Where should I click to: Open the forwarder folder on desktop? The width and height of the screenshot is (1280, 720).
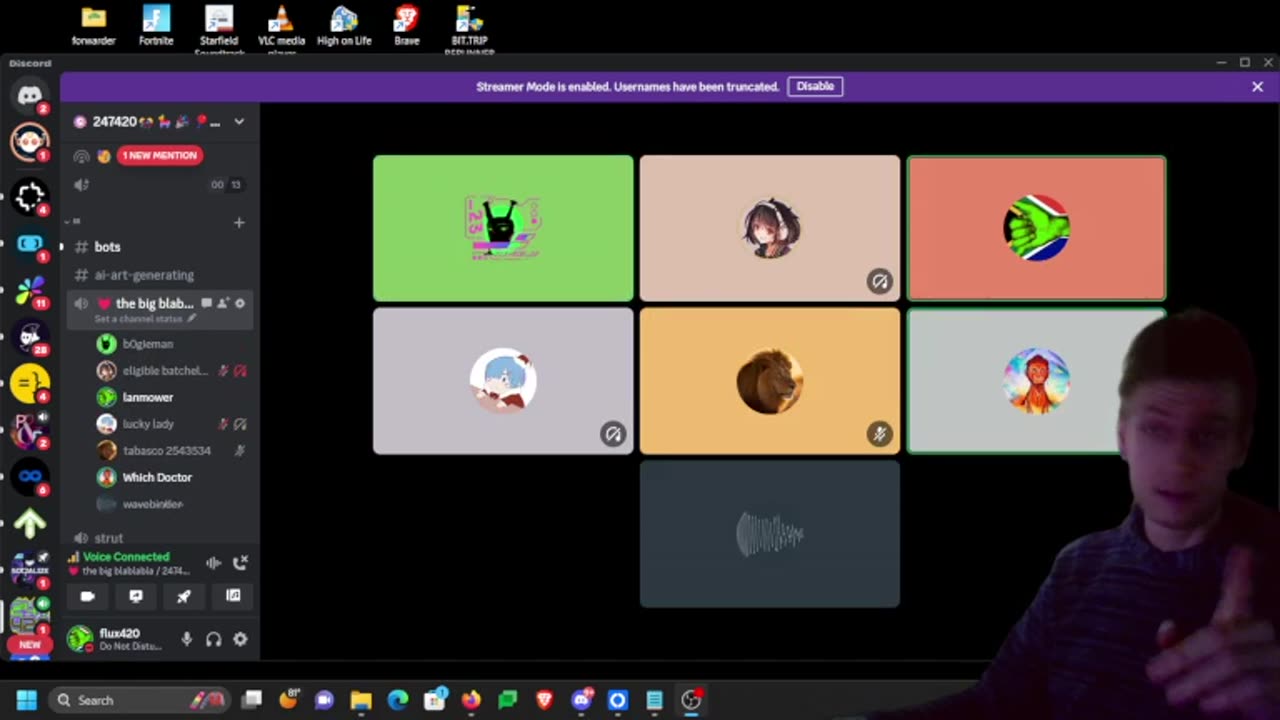click(93, 27)
